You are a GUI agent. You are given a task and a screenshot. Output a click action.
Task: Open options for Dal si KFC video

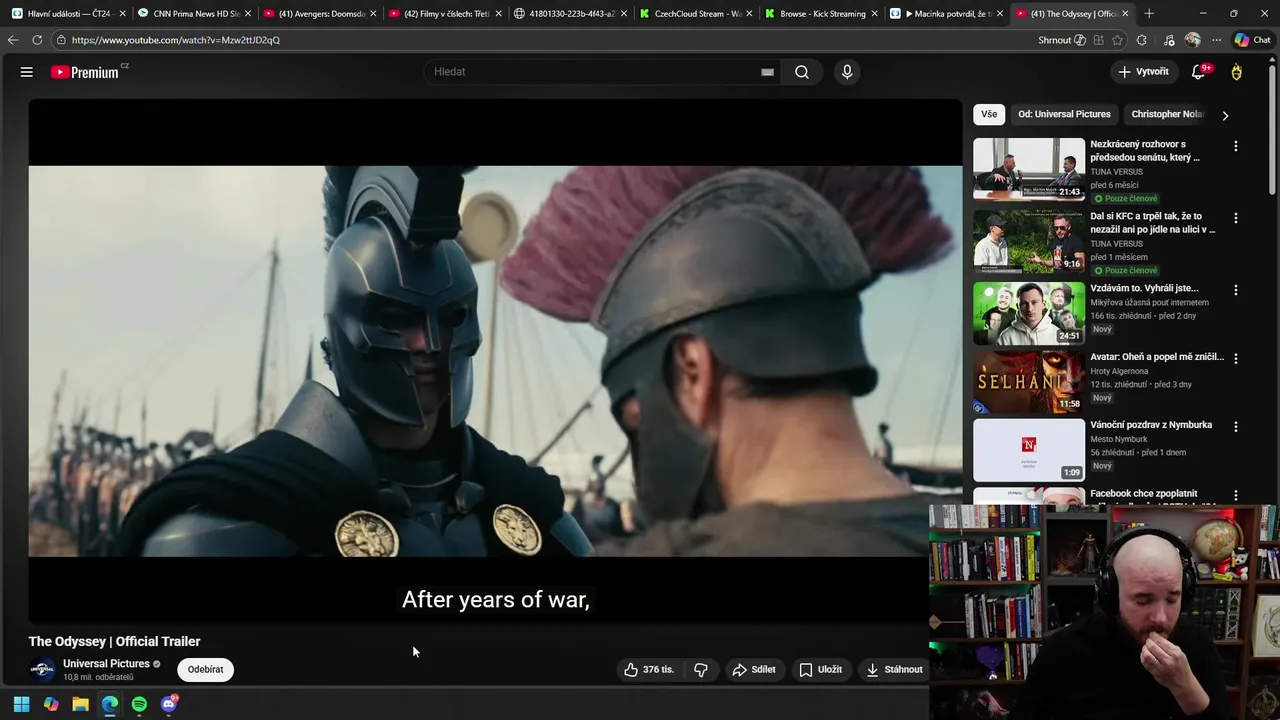tap(1236, 218)
